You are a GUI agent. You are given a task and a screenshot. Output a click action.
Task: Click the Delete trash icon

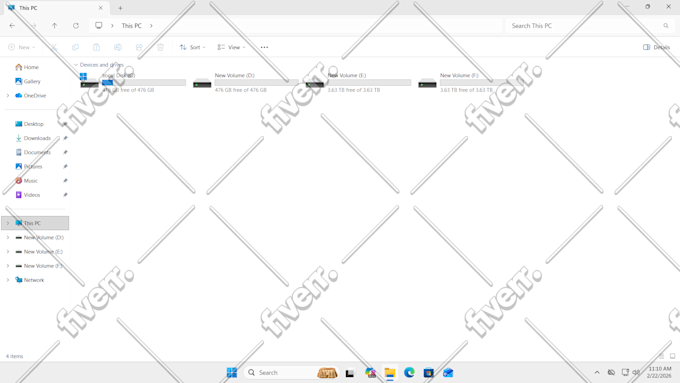[160, 47]
